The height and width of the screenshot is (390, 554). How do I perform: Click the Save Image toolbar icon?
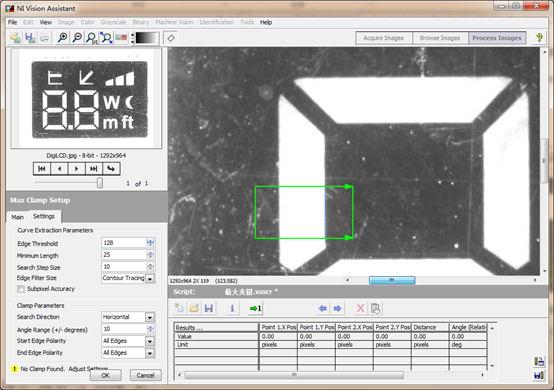click(30, 38)
